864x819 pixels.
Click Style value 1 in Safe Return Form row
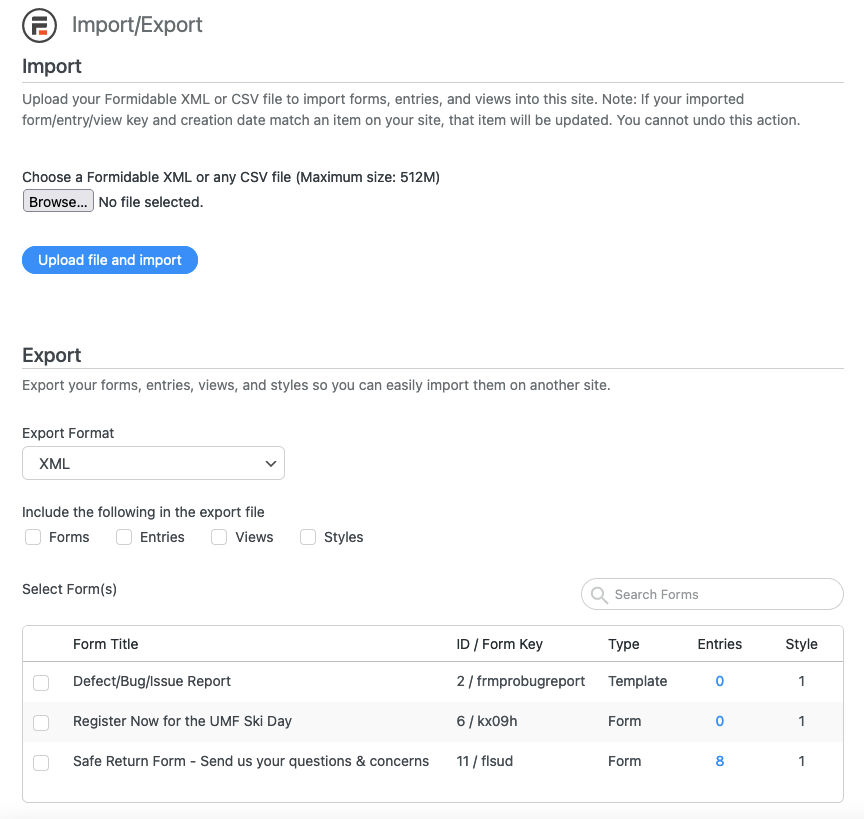point(802,761)
